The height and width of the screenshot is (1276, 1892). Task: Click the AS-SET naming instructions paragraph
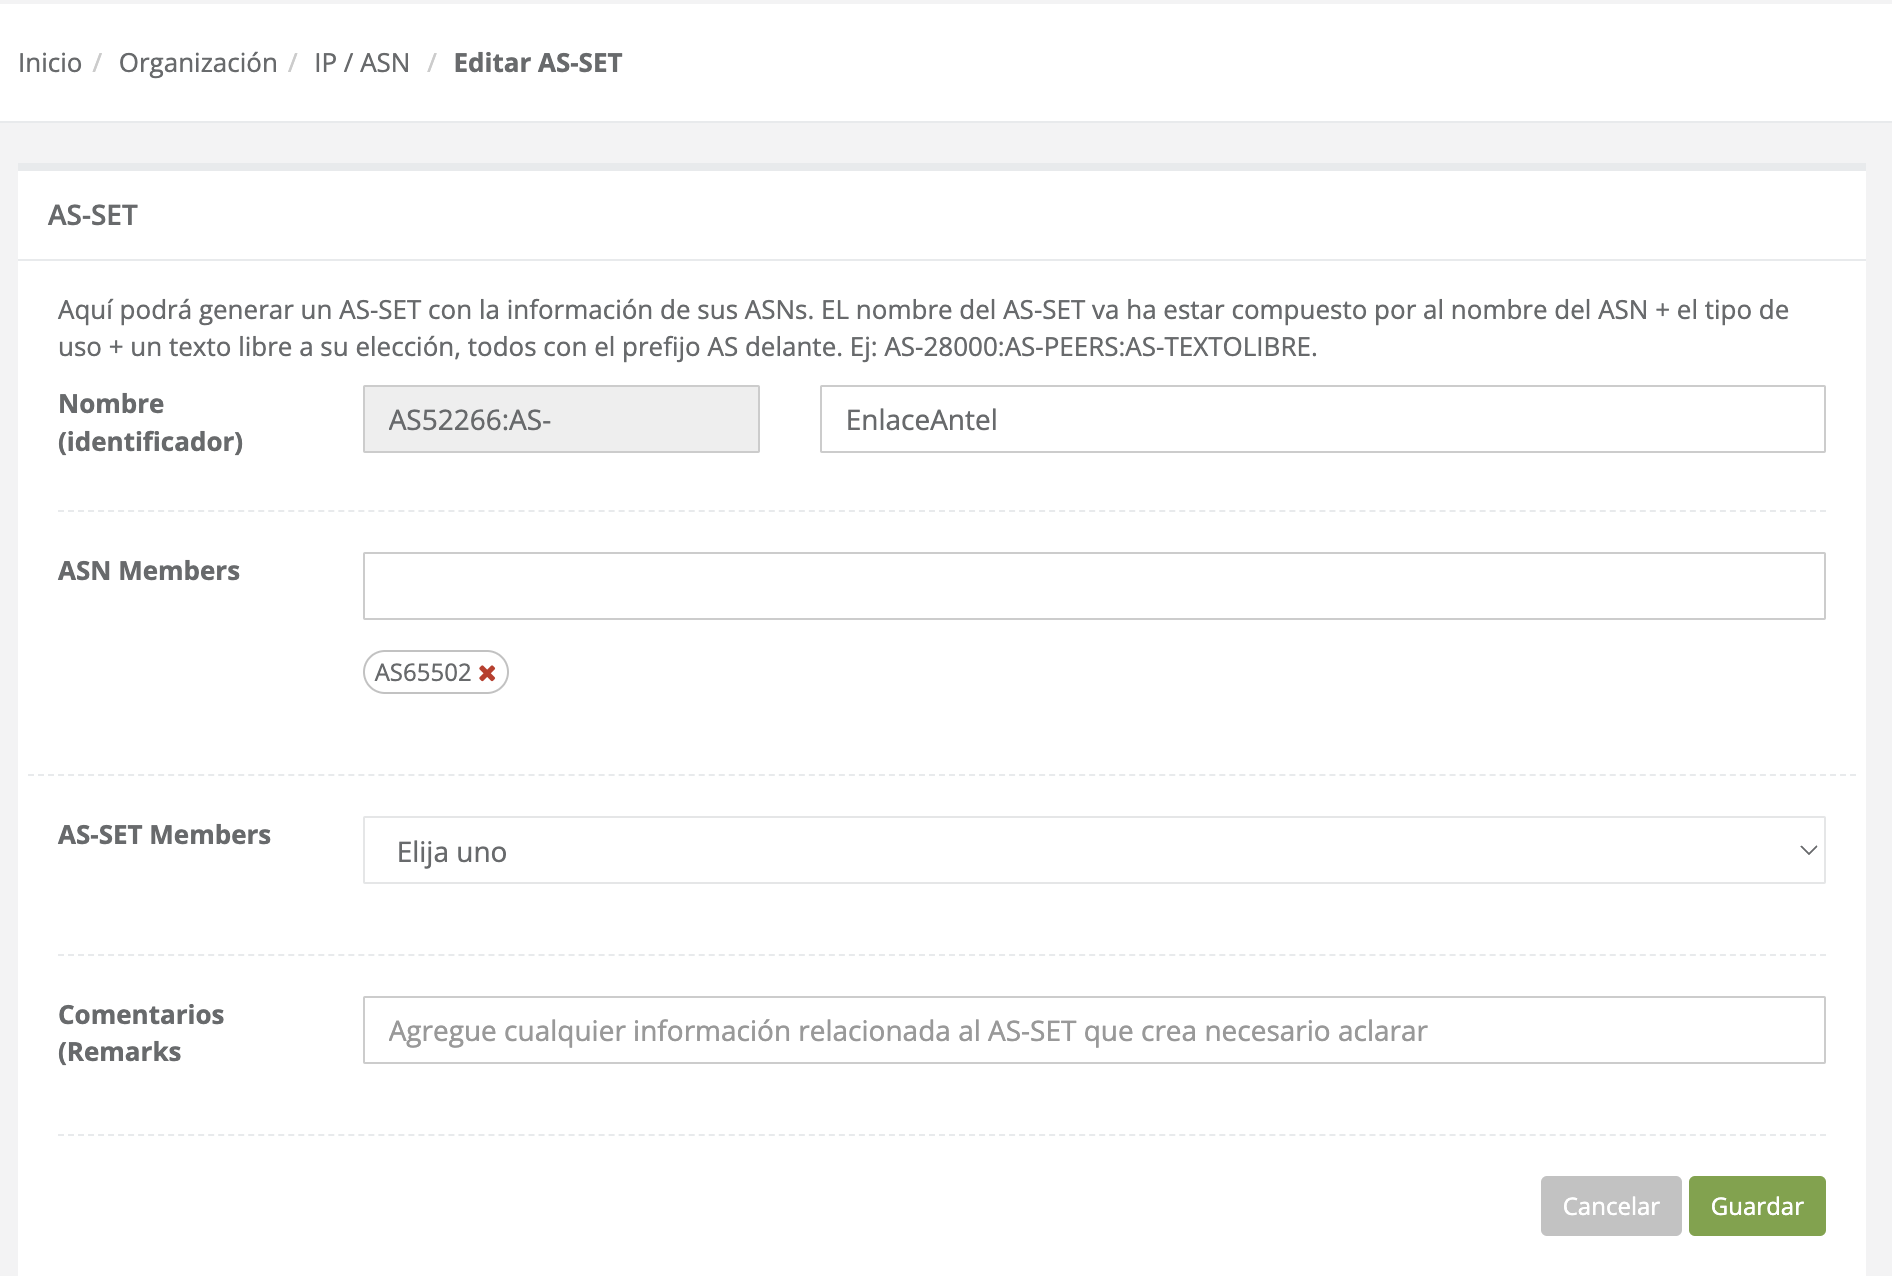click(x=922, y=328)
